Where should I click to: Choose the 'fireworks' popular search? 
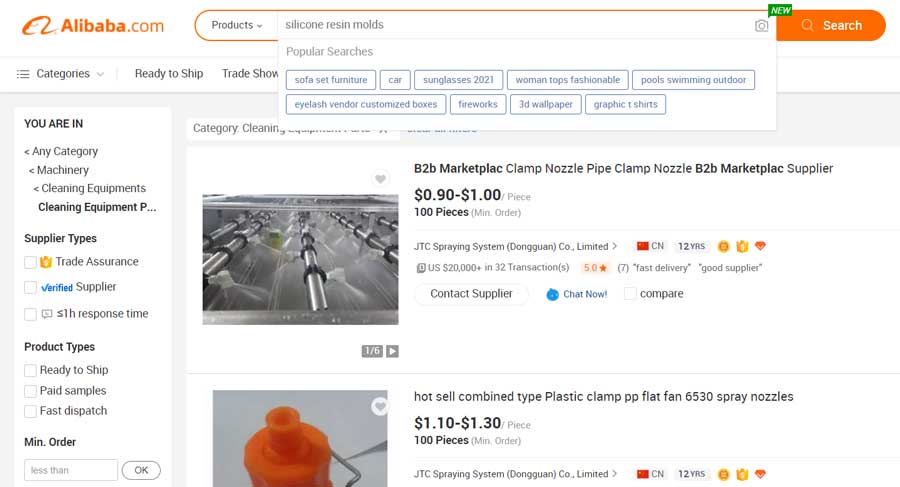pos(478,105)
